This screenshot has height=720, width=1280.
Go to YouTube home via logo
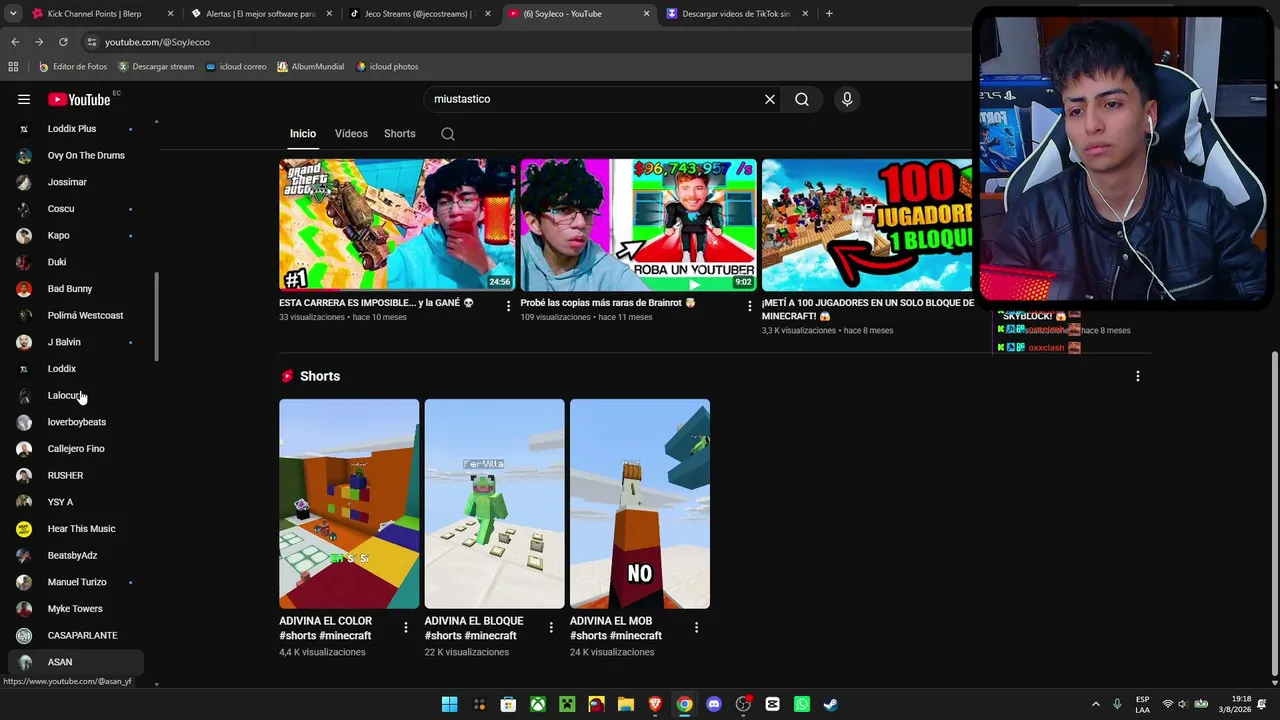click(x=79, y=99)
